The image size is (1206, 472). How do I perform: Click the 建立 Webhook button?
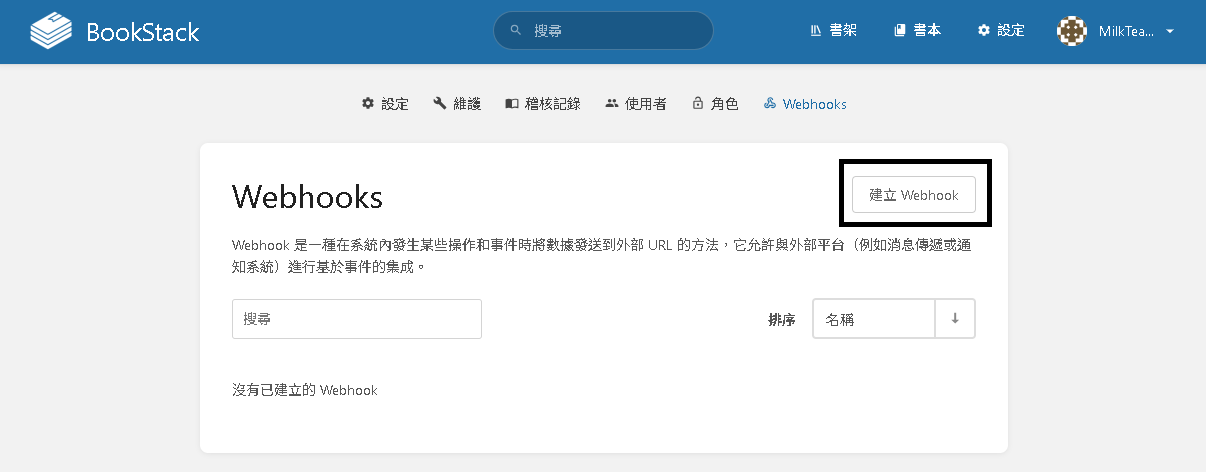click(914, 195)
